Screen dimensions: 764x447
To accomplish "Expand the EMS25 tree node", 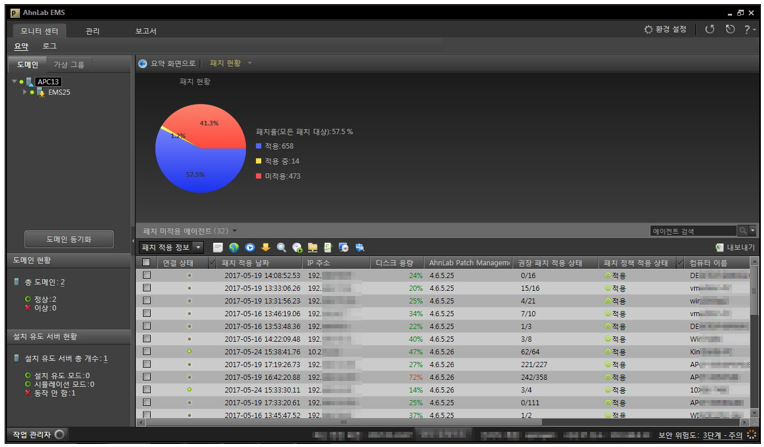I will click(24, 92).
